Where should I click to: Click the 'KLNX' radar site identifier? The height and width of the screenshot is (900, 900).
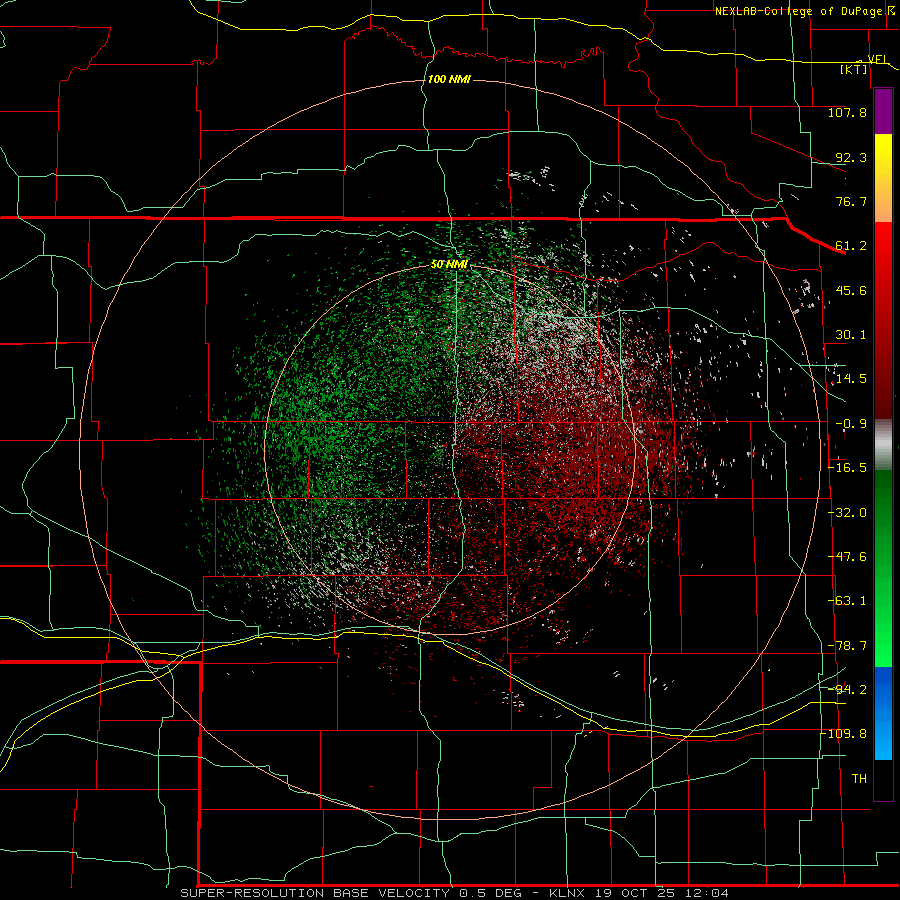[569, 893]
